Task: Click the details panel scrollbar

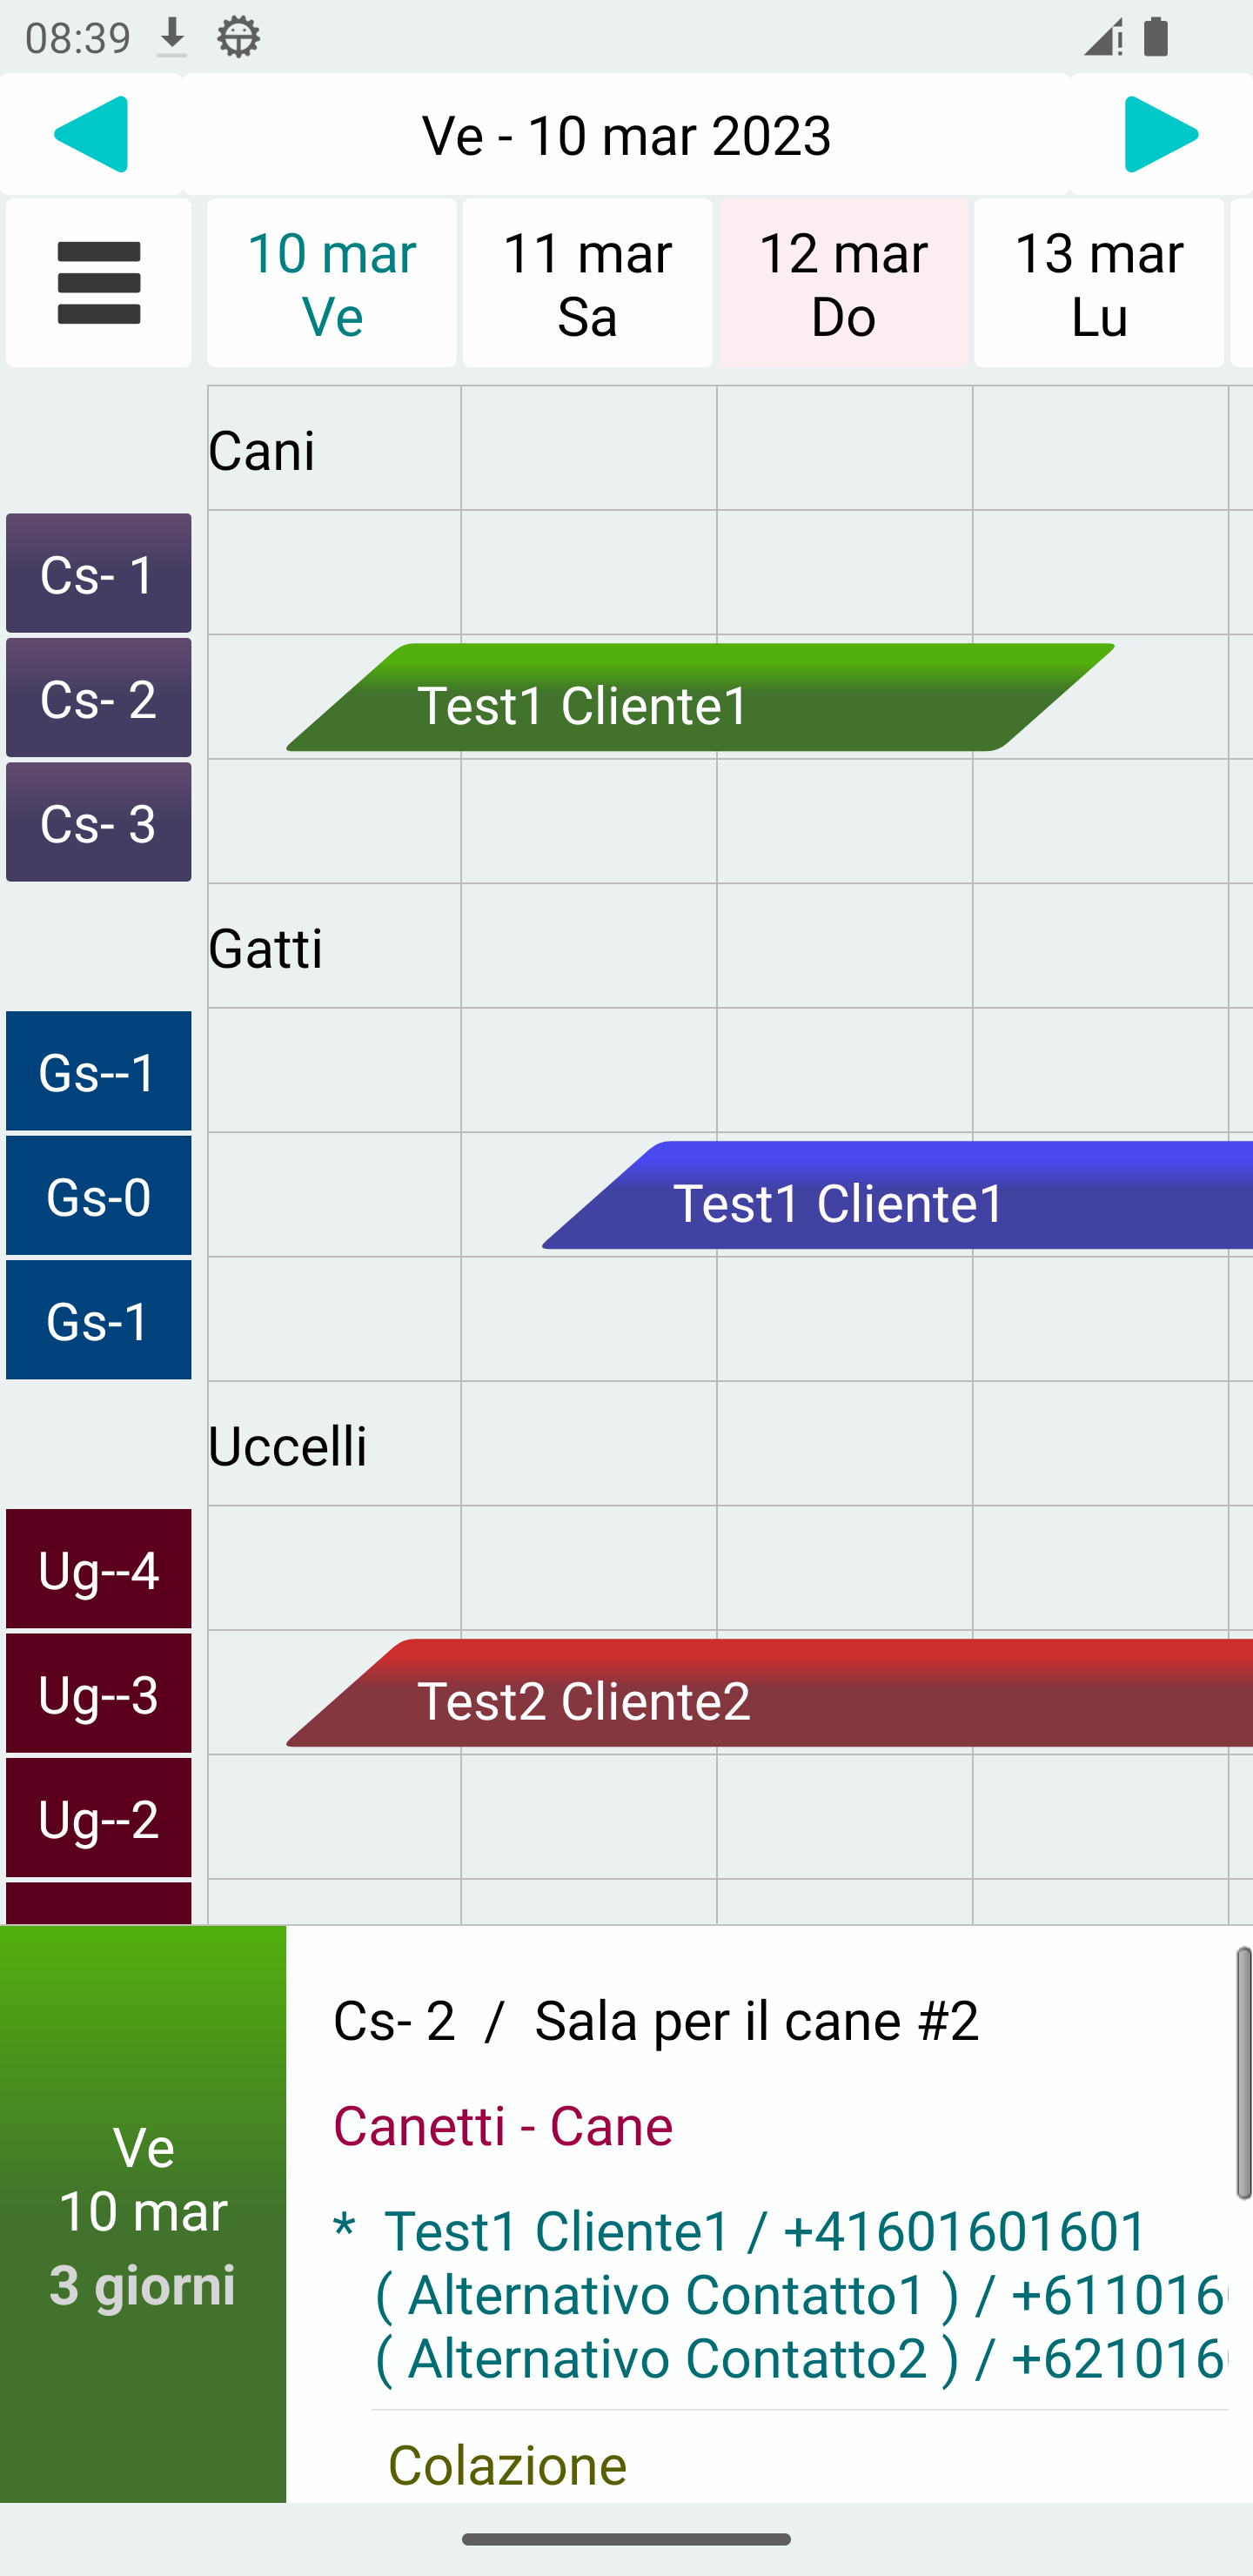Action: [x=1242, y=2072]
